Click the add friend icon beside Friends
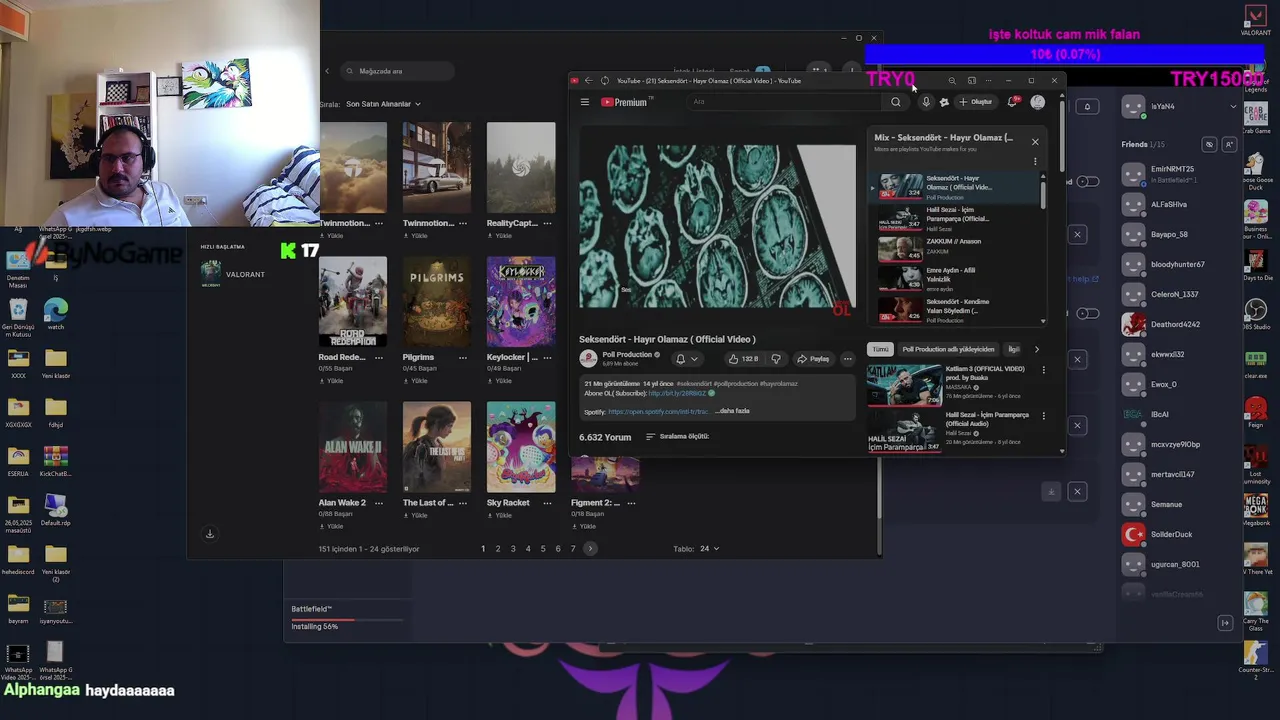This screenshot has height=720, width=1280. [1229, 144]
